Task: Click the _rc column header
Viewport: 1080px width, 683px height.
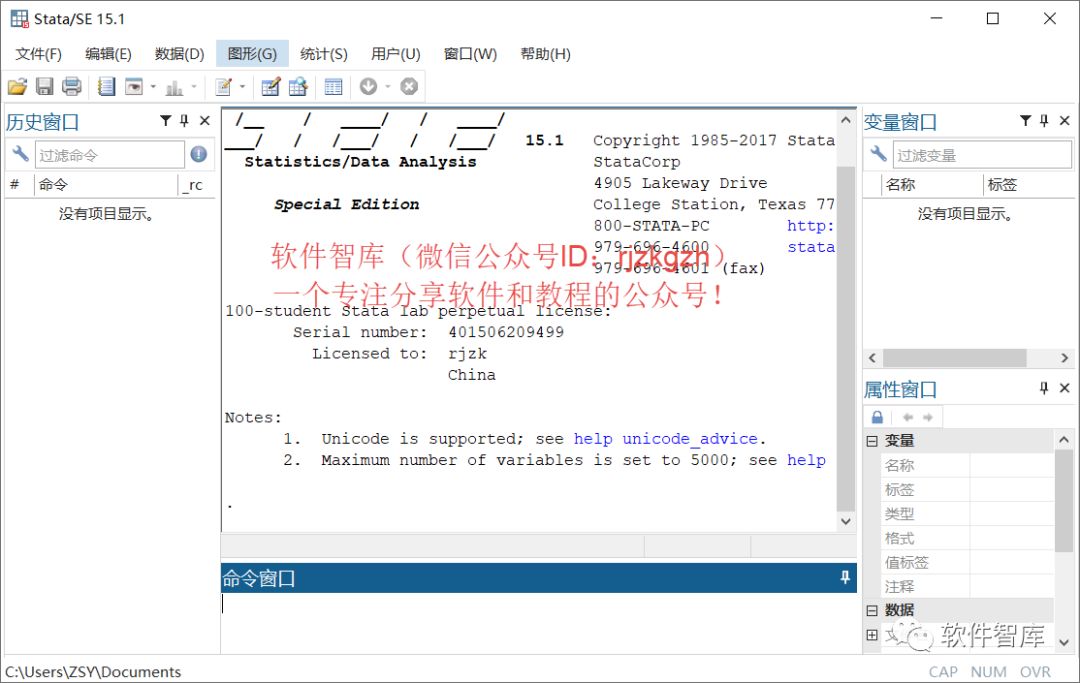Action: point(196,185)
